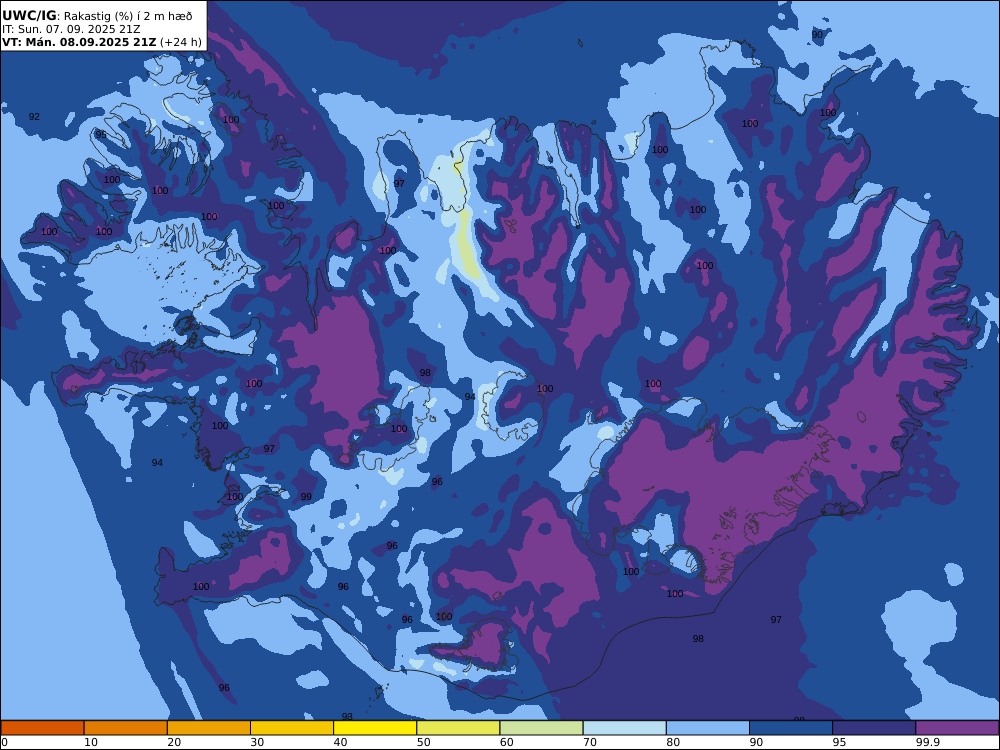Click the legend scale label '20'

click(174, 742)
